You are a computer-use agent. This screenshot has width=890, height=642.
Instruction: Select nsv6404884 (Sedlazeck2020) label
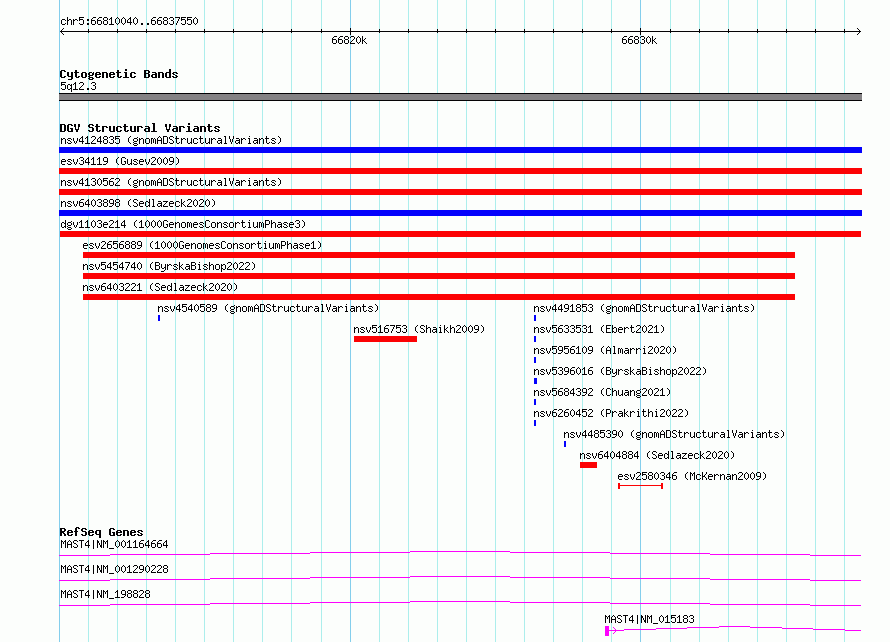click(x=657, y=455)
